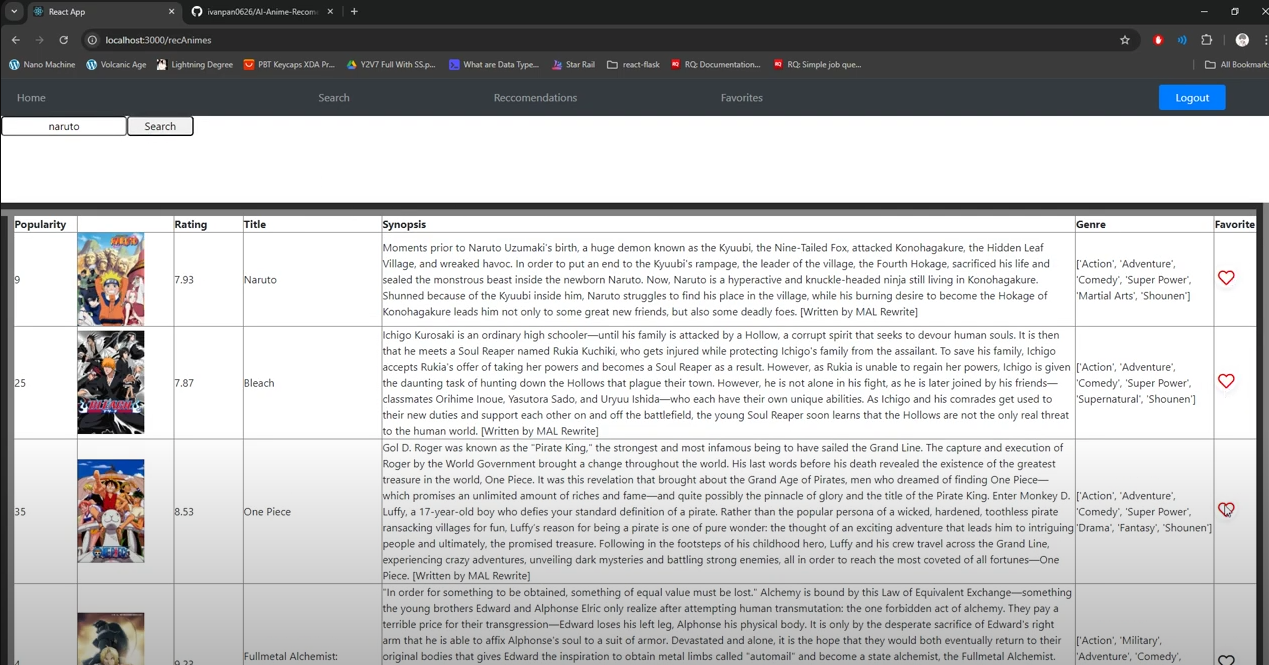Open RQ: Simple job queue bookmark
The image size is (1269, 665).
click(x=817, y=64)
